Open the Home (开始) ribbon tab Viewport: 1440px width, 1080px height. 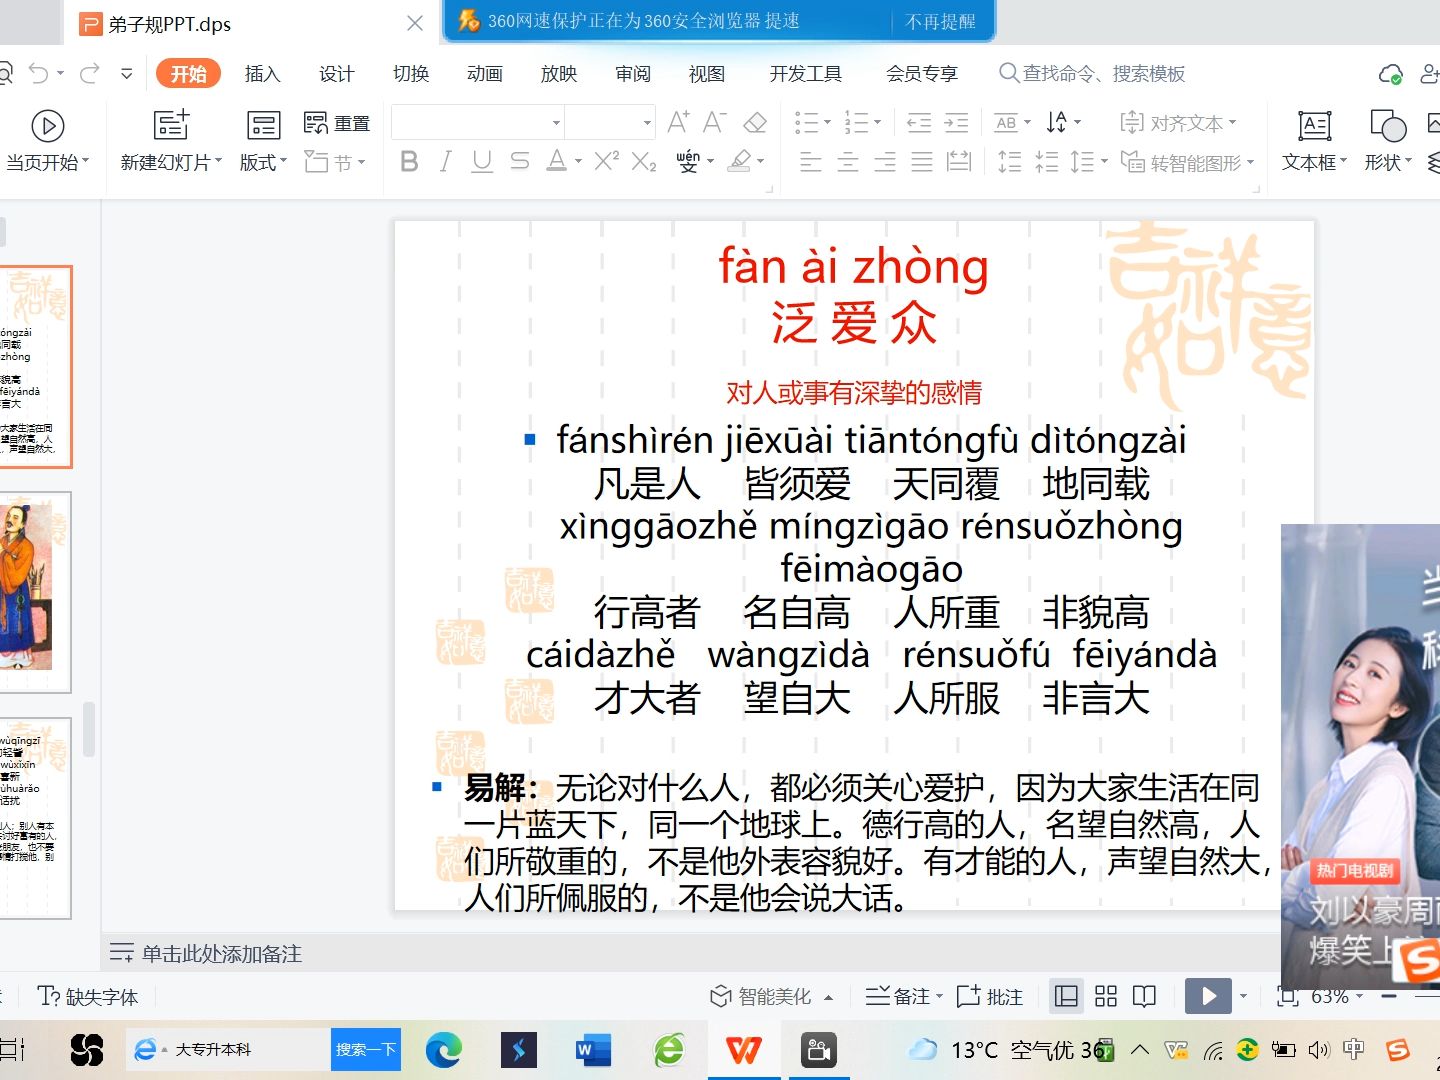tap(188, 73)
